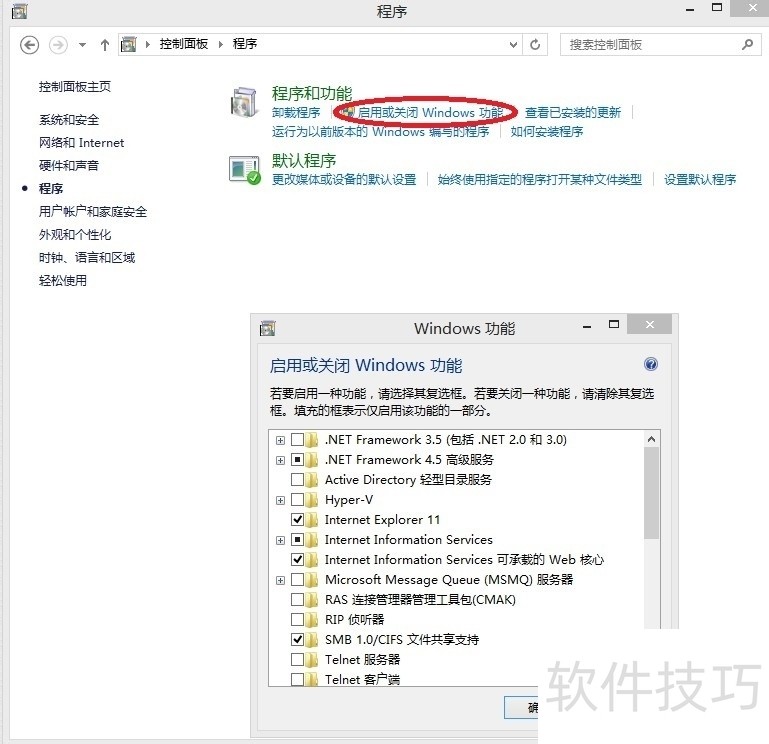Go up one level with Up arrow
The height and width of the screenshot is (744, 769).
(104, 45)
